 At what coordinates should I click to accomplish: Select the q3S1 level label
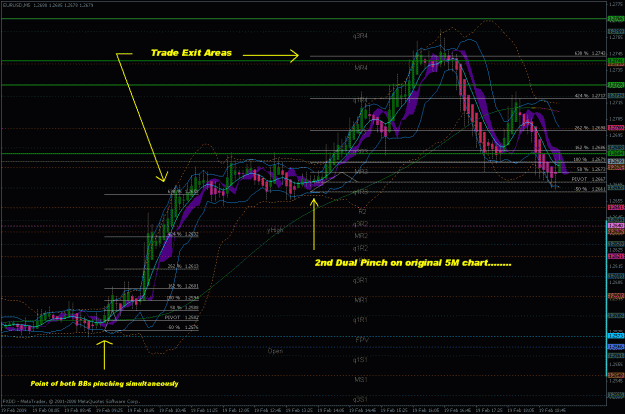360,399
